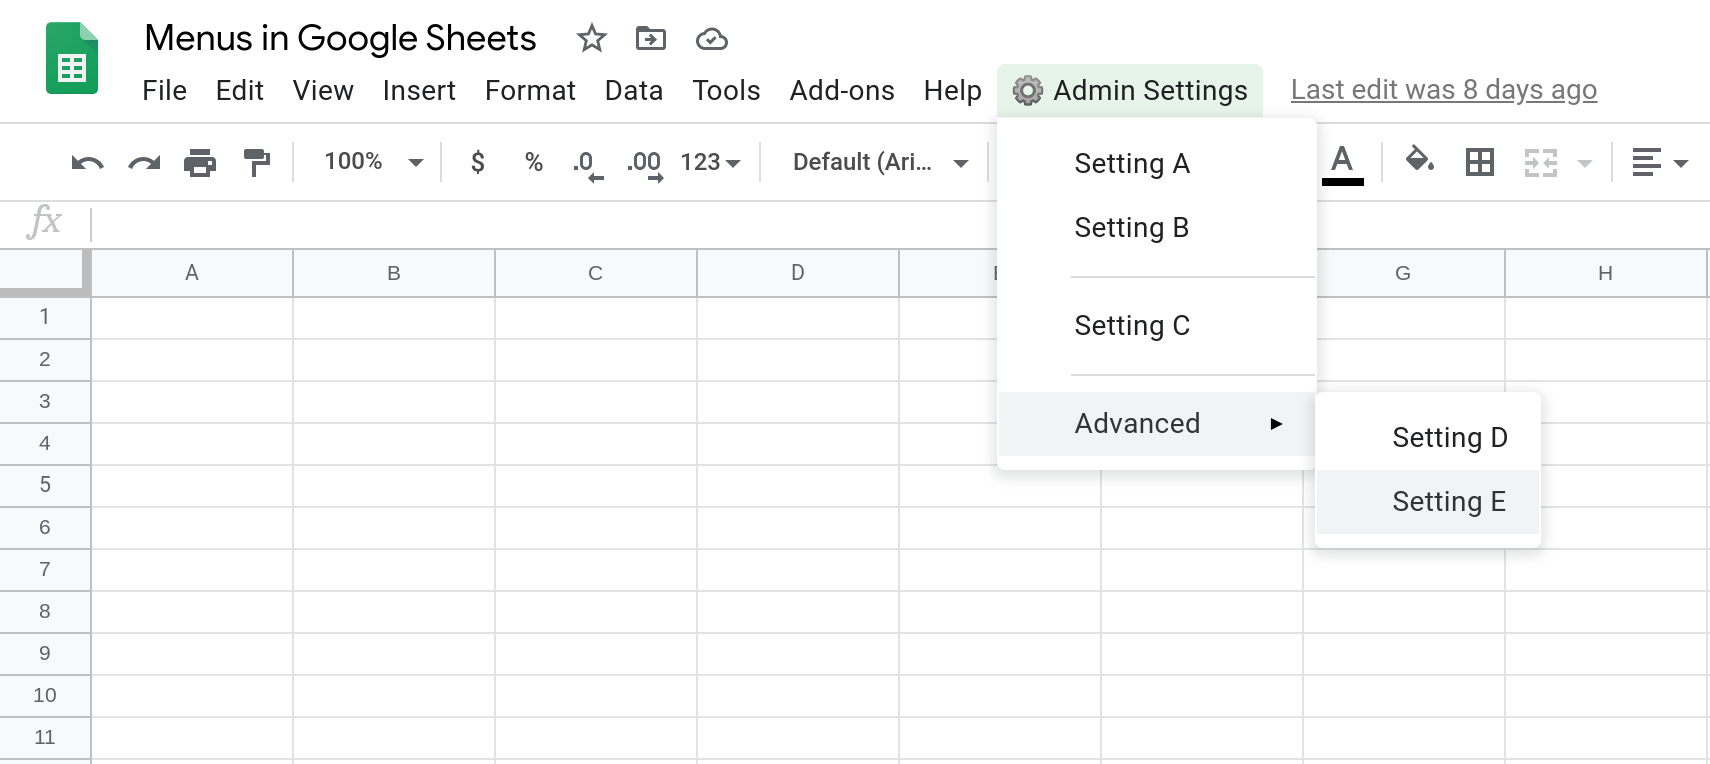This screenshot has height=764, width=1710.
Task: Open the Tools menu
Action: coord(726,91)
